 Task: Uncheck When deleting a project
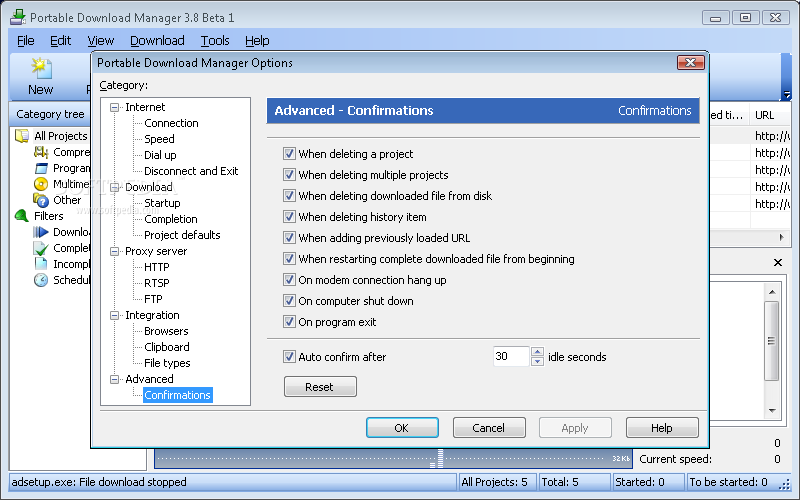[289, 154]
